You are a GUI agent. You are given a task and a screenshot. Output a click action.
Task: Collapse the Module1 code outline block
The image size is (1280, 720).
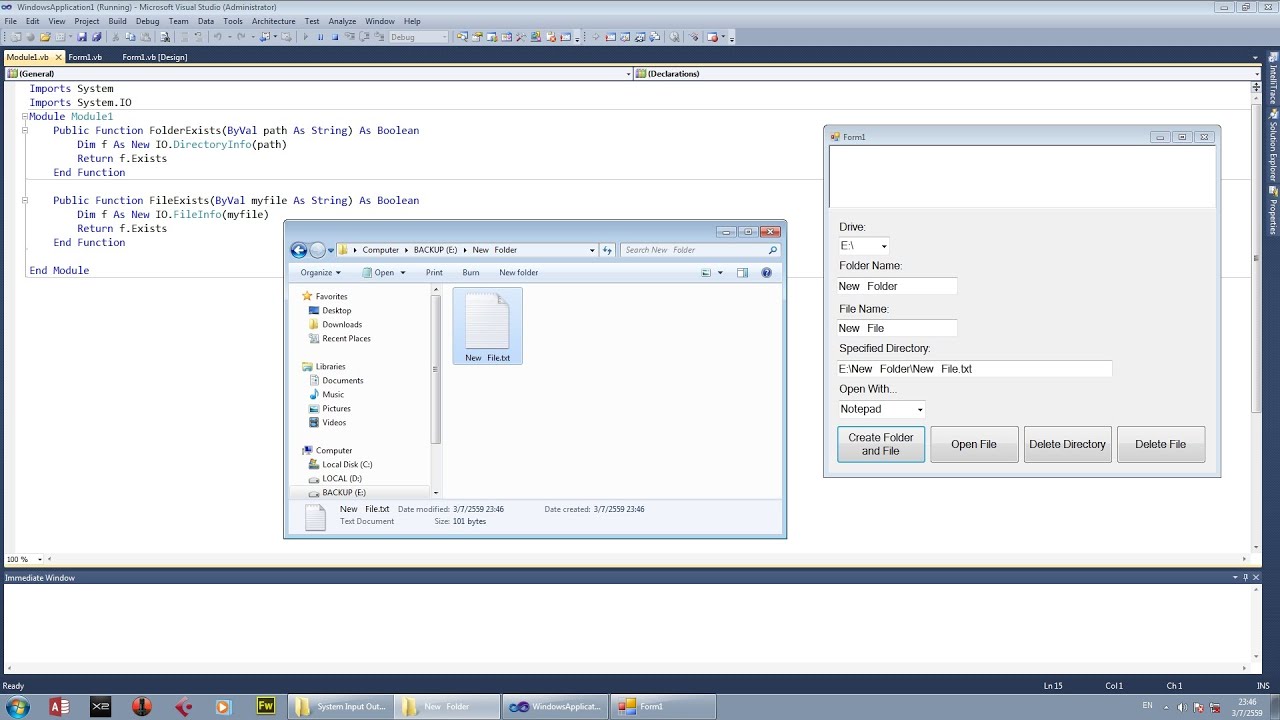(x=23, y=117)
